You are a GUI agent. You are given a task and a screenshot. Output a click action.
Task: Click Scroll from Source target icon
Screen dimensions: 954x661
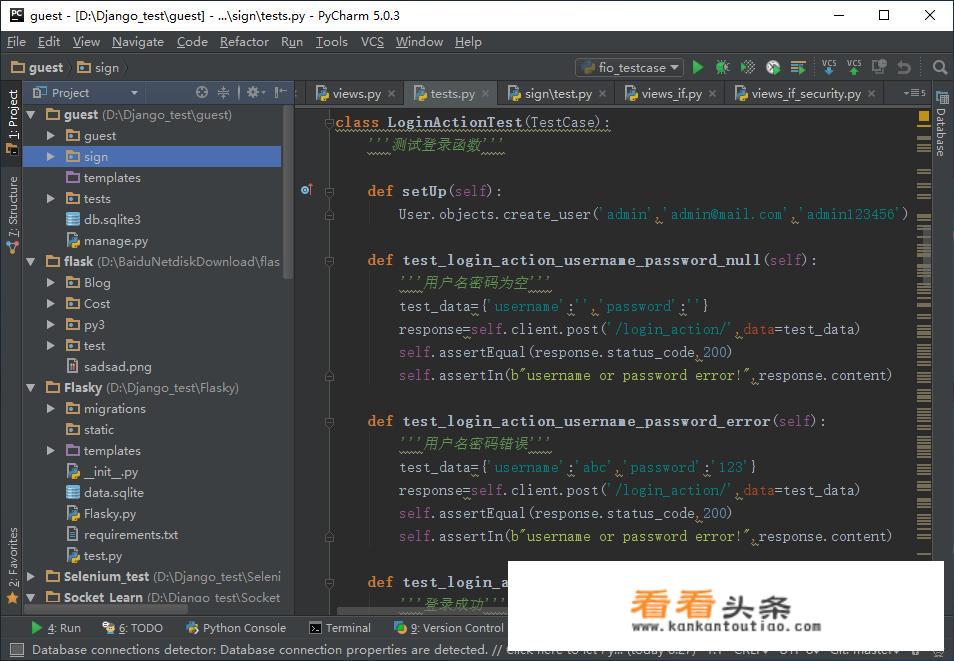tap(202, 93)
